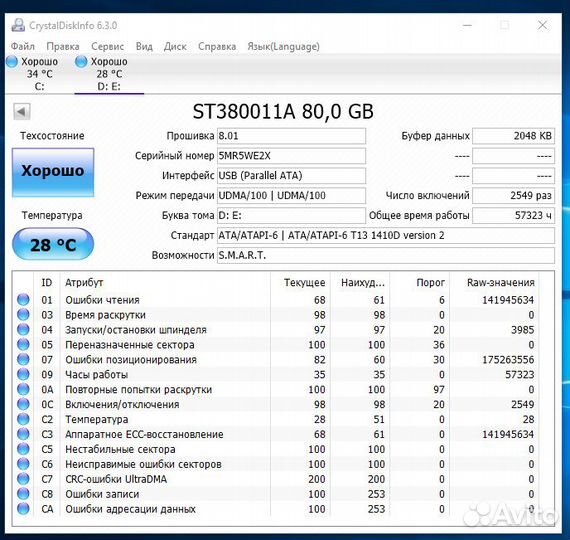Click status dot for C3 Аппаратное ECC-восстановление
Screen dimensions: 570x540
click(x=23, y=434)
